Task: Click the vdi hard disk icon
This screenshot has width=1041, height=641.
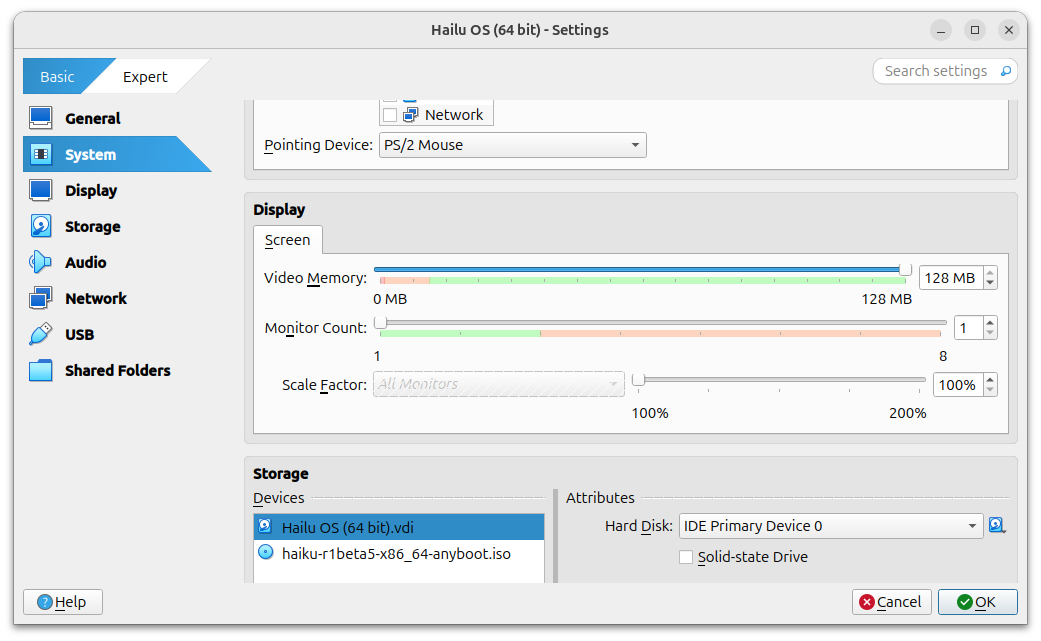Action: click(265, 526)
